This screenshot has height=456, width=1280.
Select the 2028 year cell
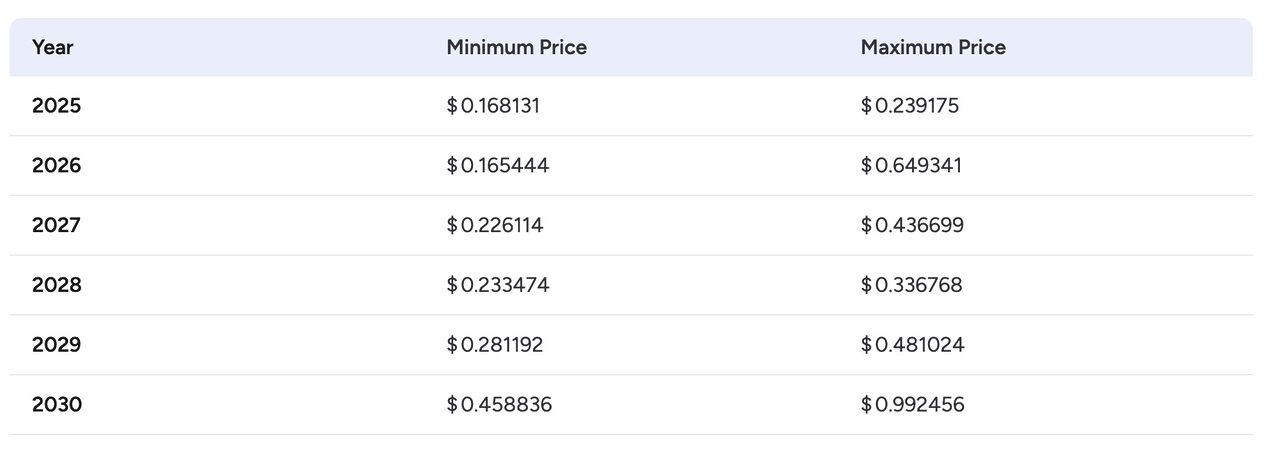[56, 285]
